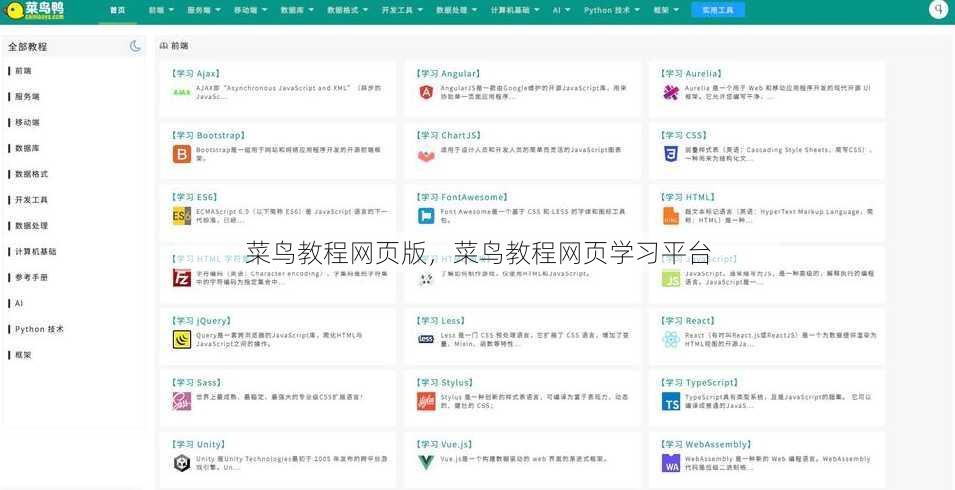The width and height of the screenshot is (955, 490).
Task: Expand the 移动端 top nav dropdown
Action: [250, 10]
